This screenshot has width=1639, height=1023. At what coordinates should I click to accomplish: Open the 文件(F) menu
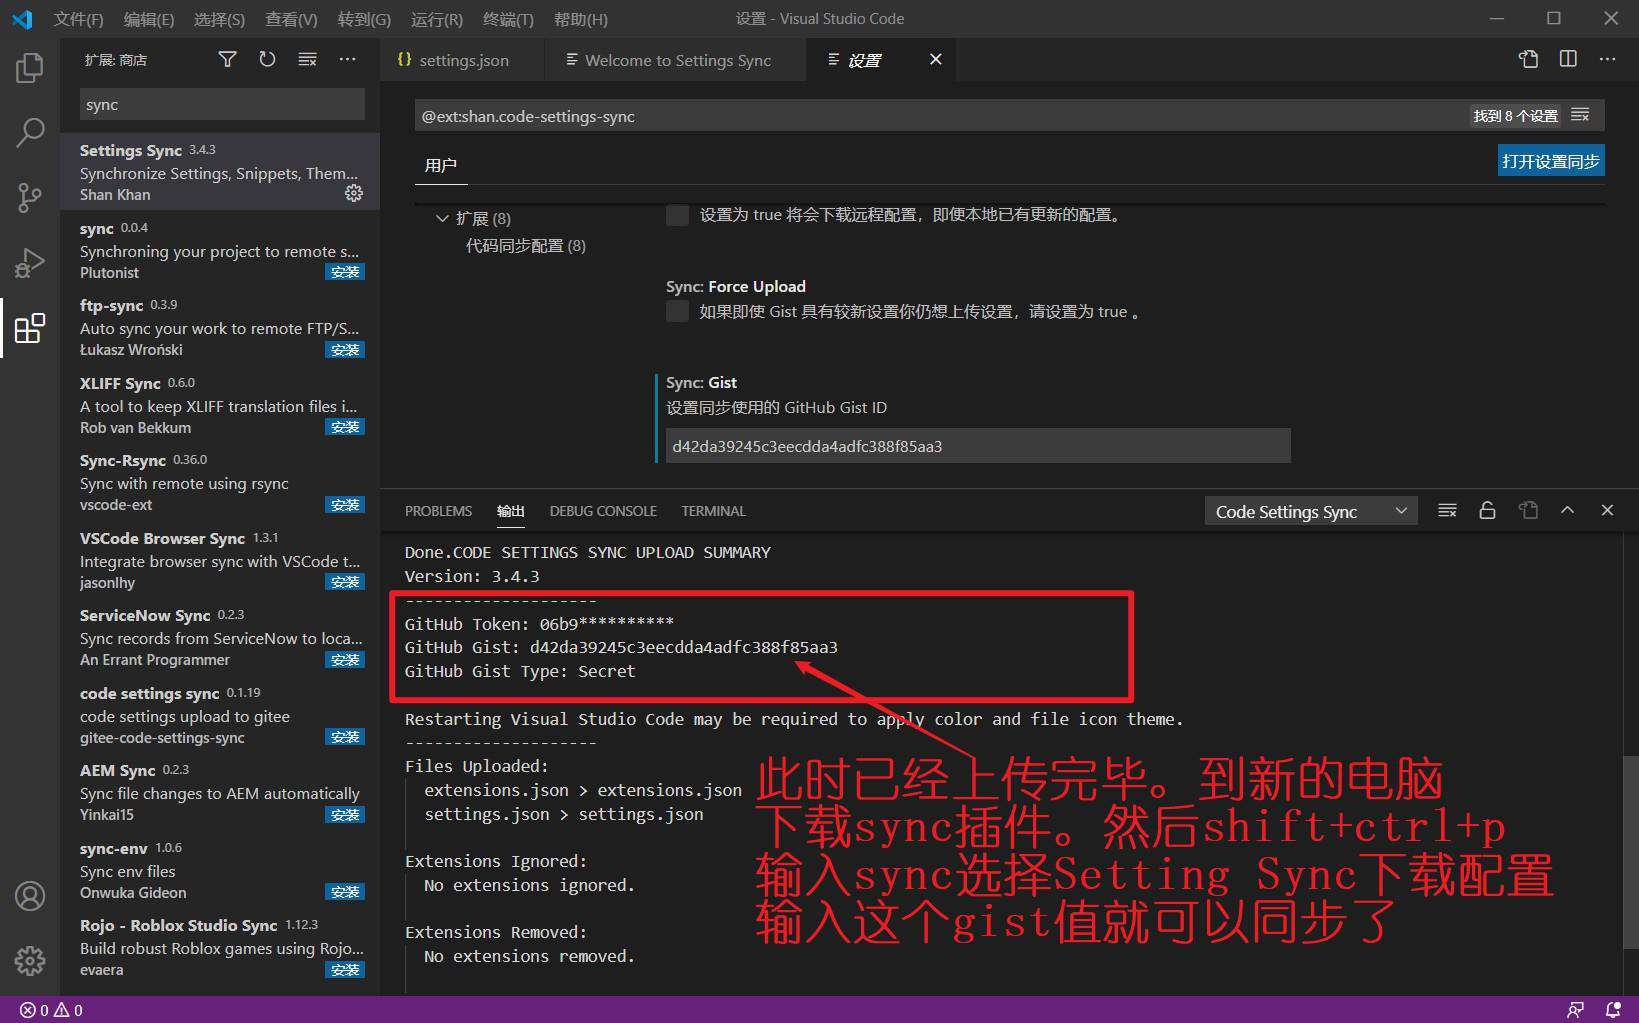pyautogui.click(x=78, y=19)
